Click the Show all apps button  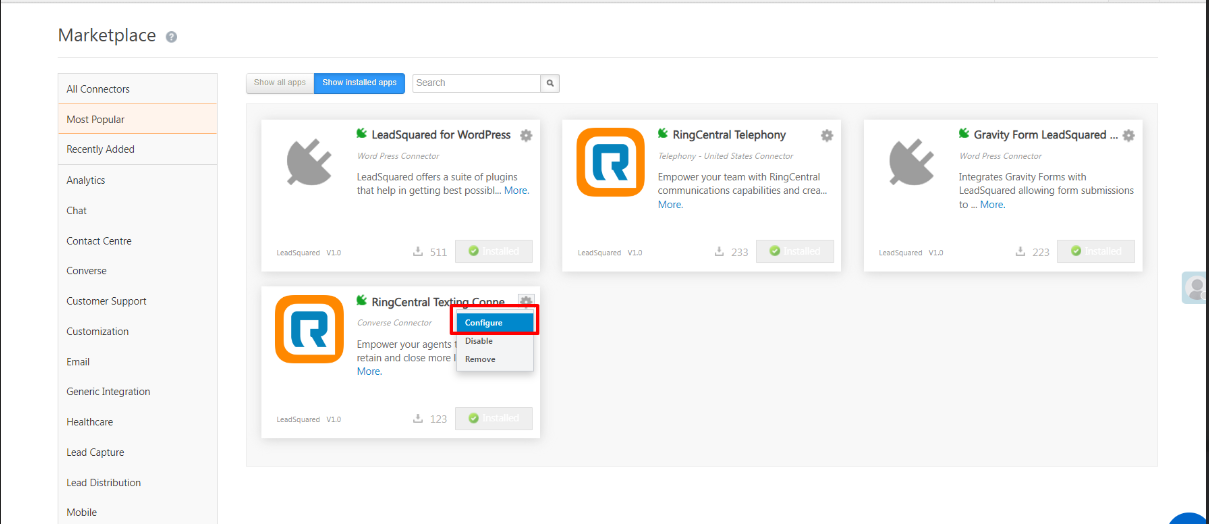pos(280,83)
